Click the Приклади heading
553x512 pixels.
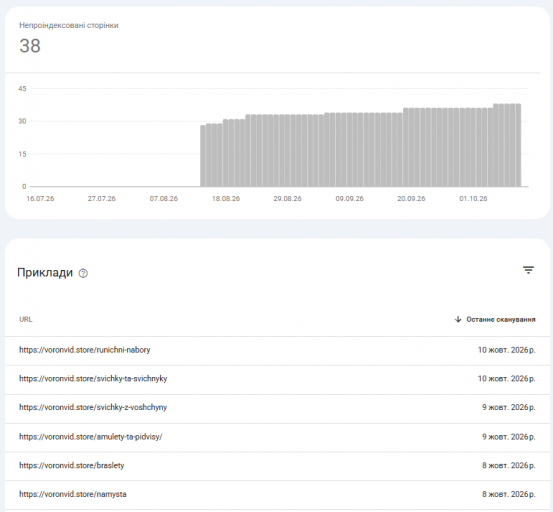pos(45,273)
